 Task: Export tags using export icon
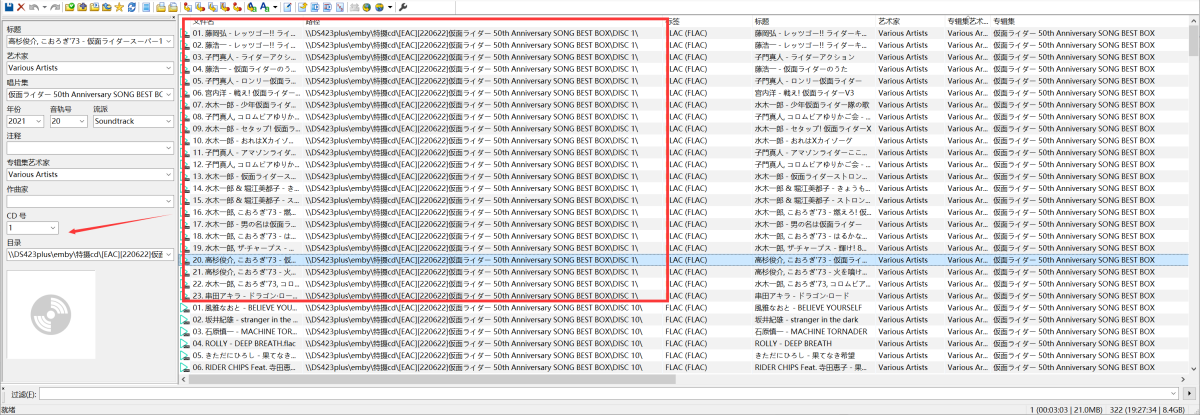click(x=302, y=7)
